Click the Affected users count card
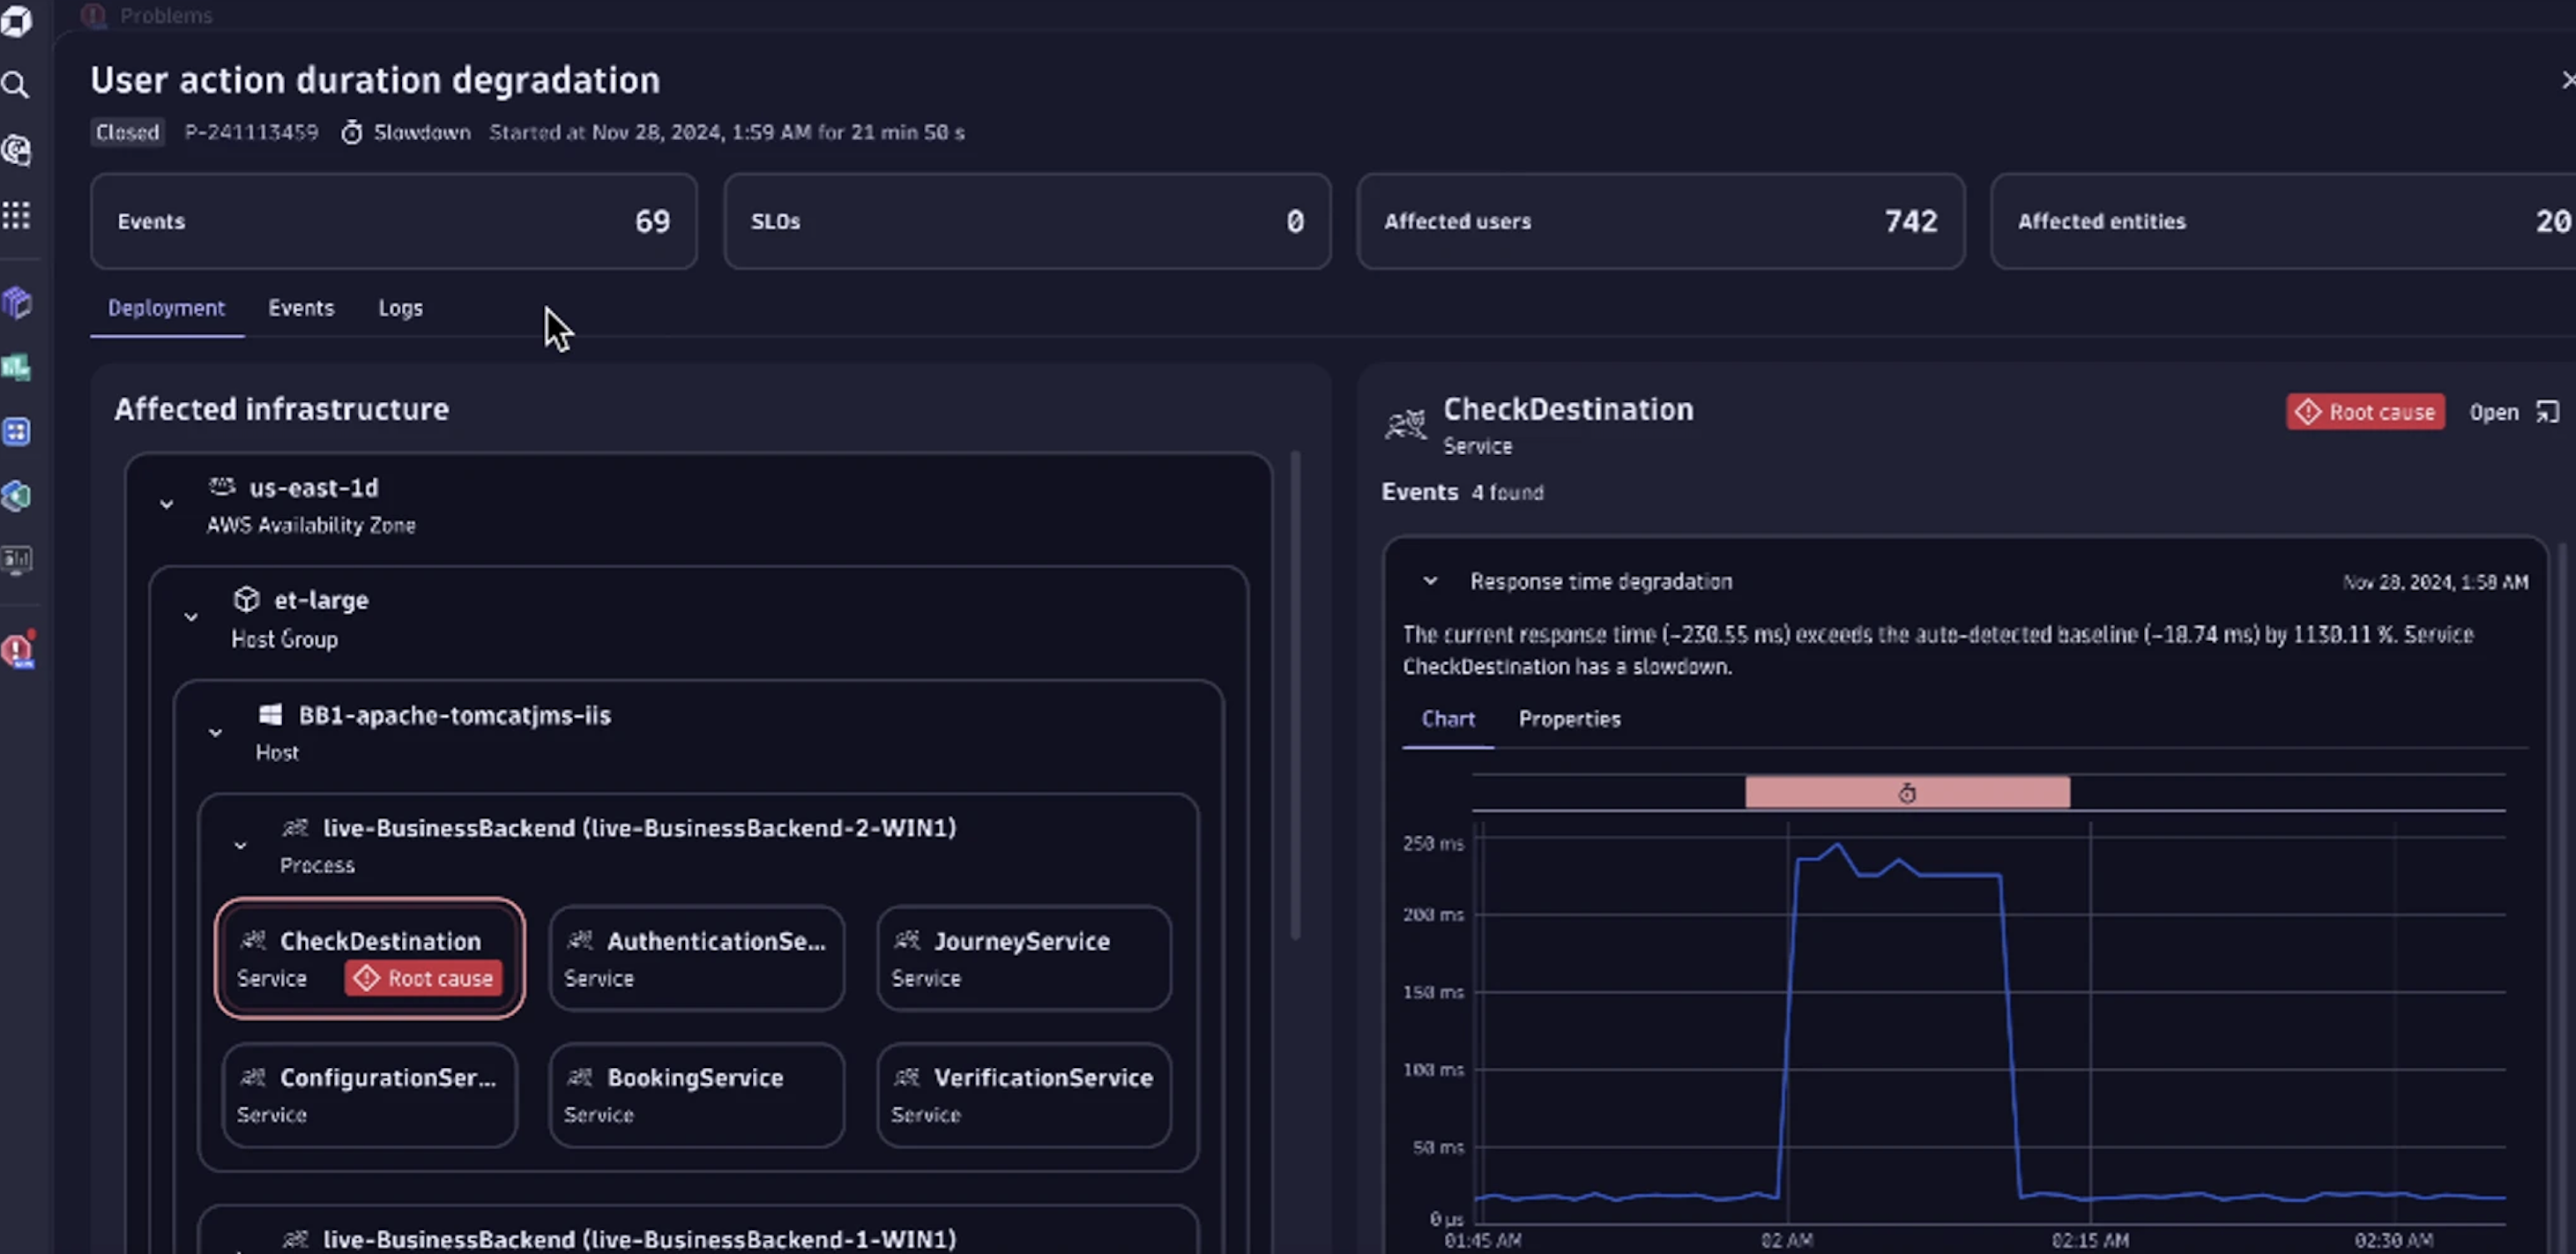Image resolution: width=2576 pixels, height=1254 pixels. [1659, 221]
